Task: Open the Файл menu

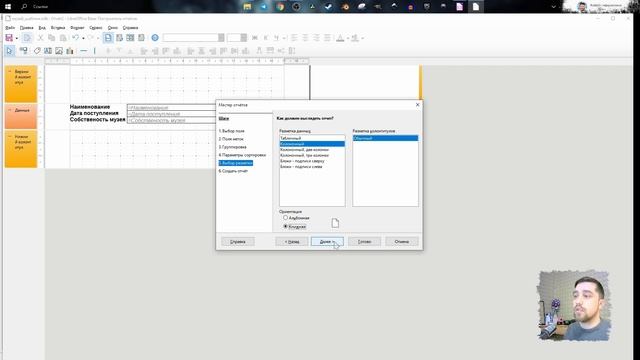Action: [10, 28]
